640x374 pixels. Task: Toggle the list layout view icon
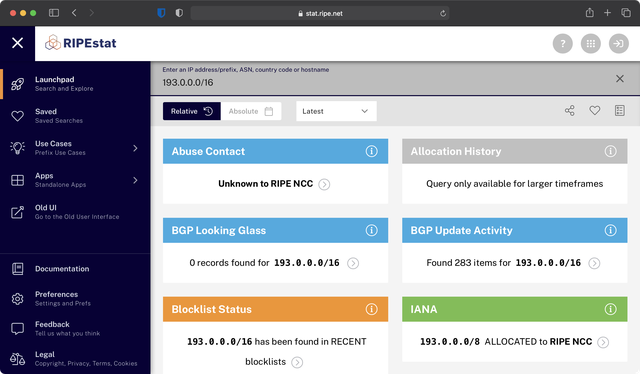click(620, 111)
